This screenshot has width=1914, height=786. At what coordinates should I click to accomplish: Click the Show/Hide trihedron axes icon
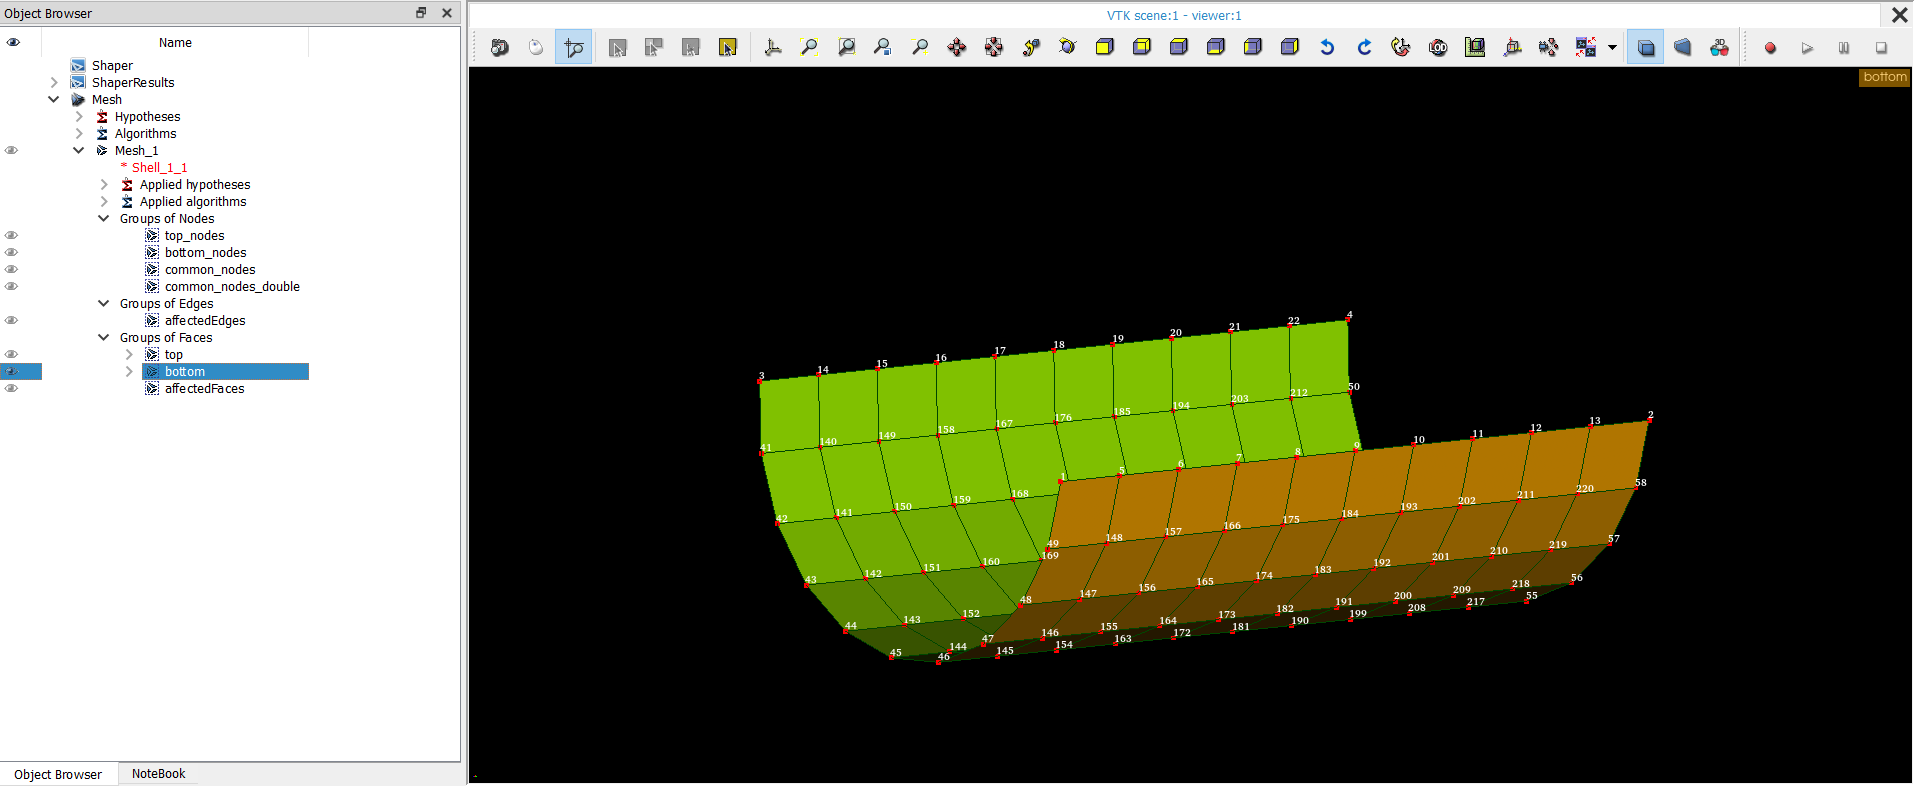773,47
